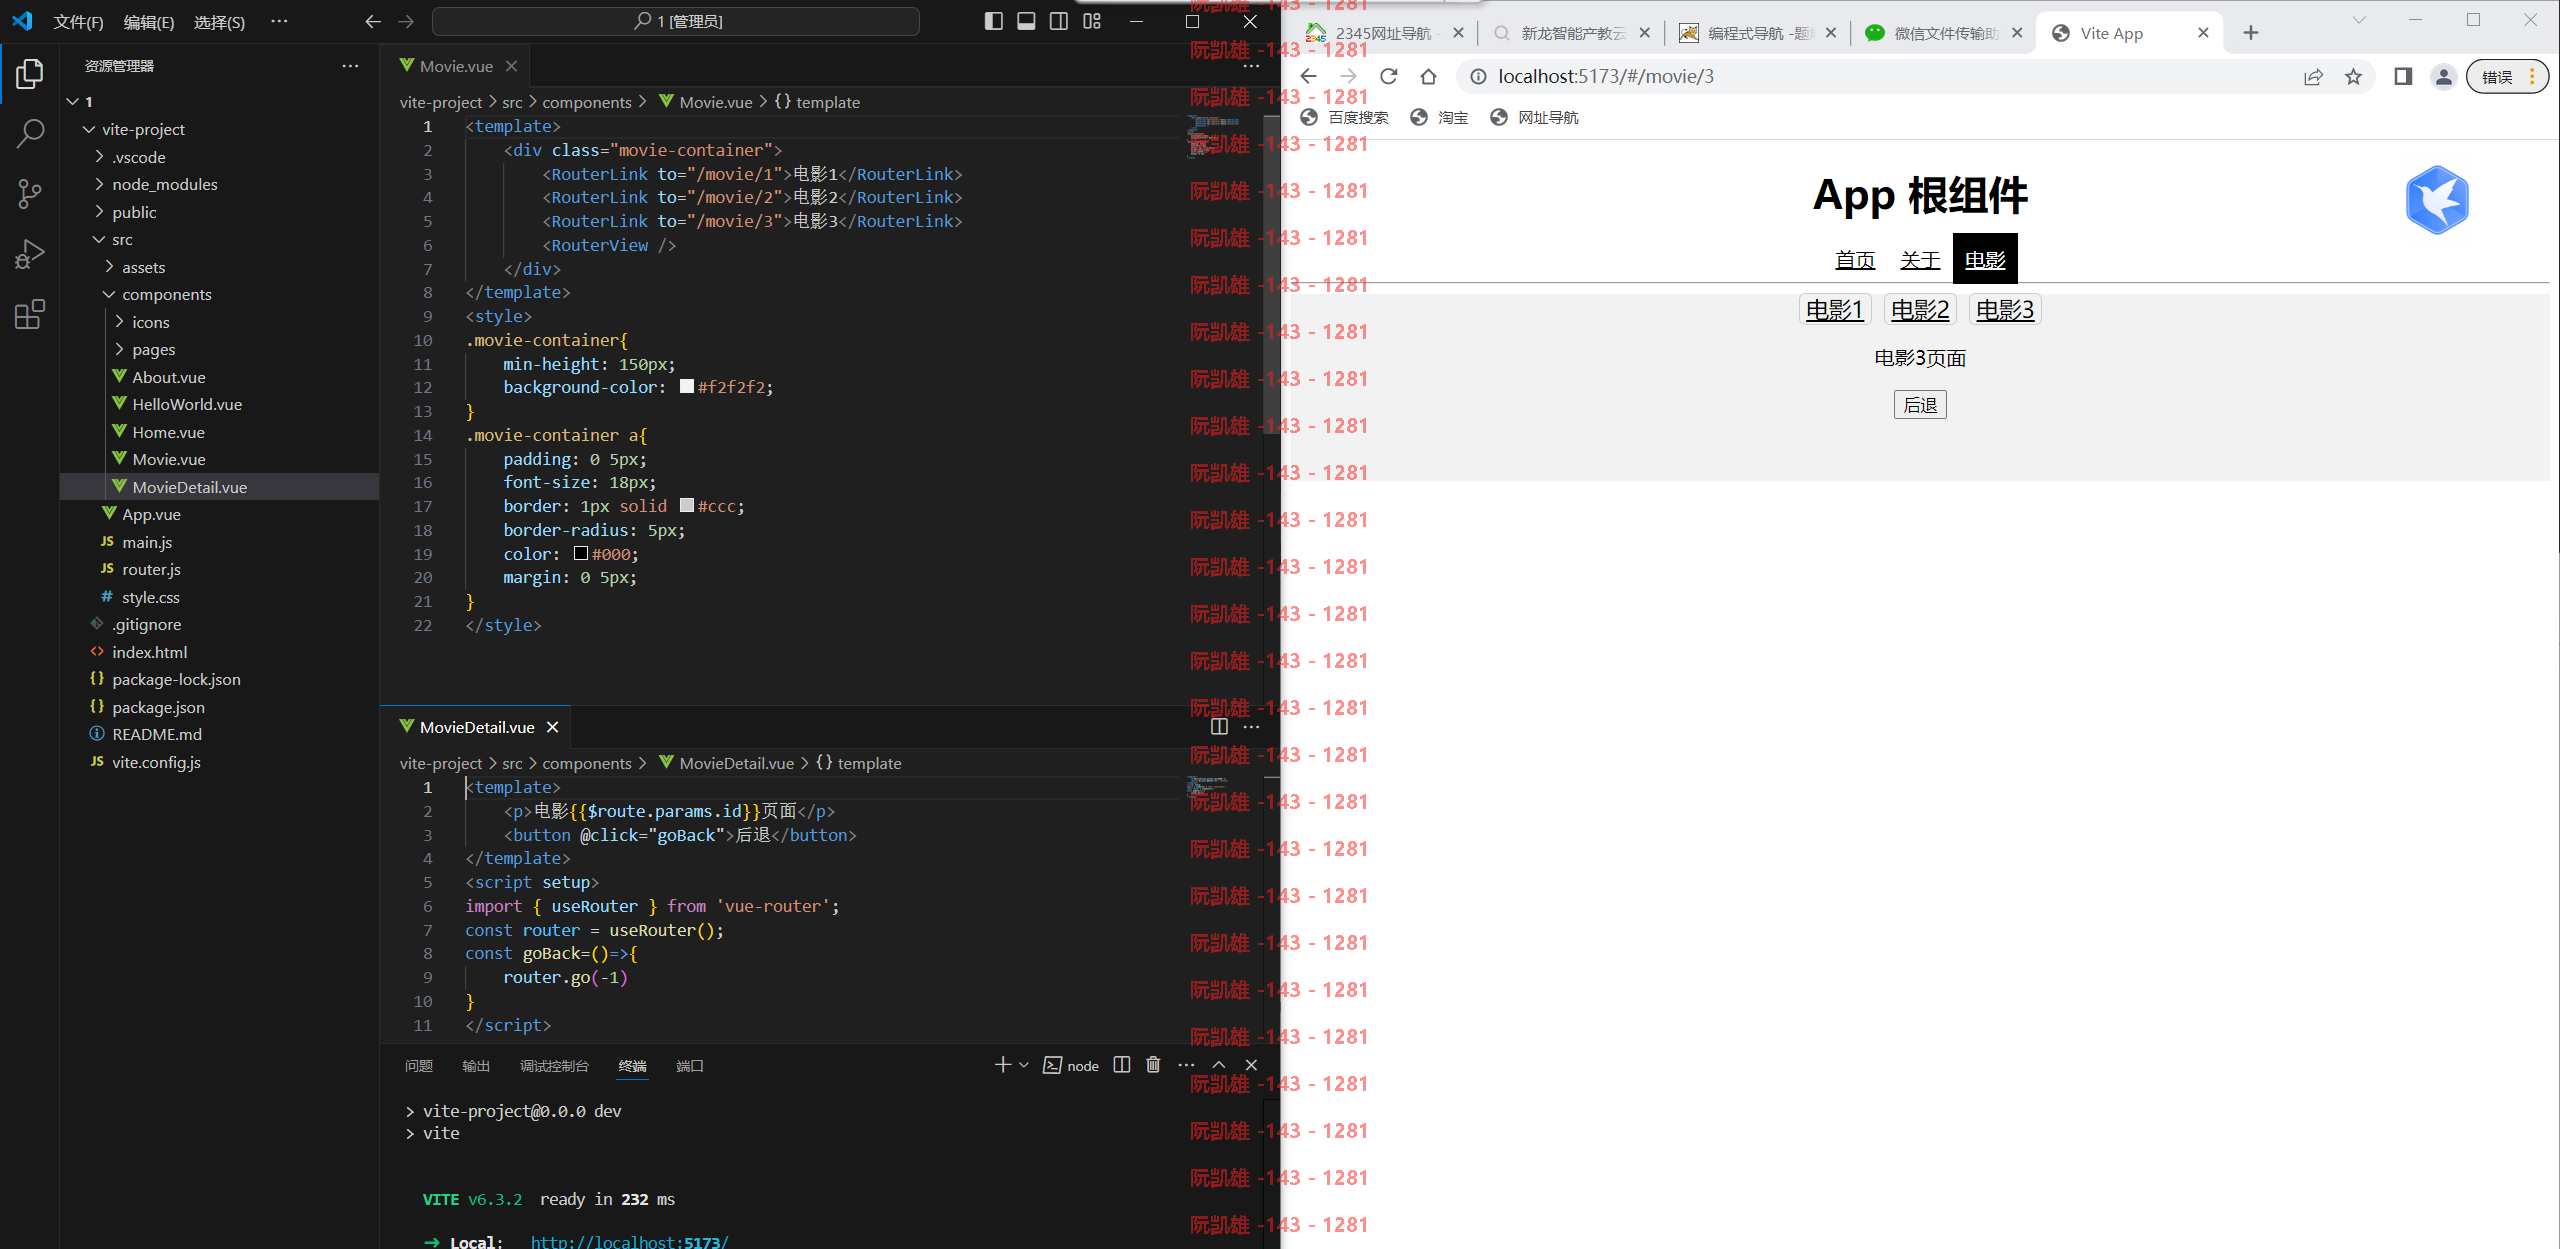This screenshot has width=2560, height=1249.
Task: Switch to the 端口 panel tab
Action: 690,1066
